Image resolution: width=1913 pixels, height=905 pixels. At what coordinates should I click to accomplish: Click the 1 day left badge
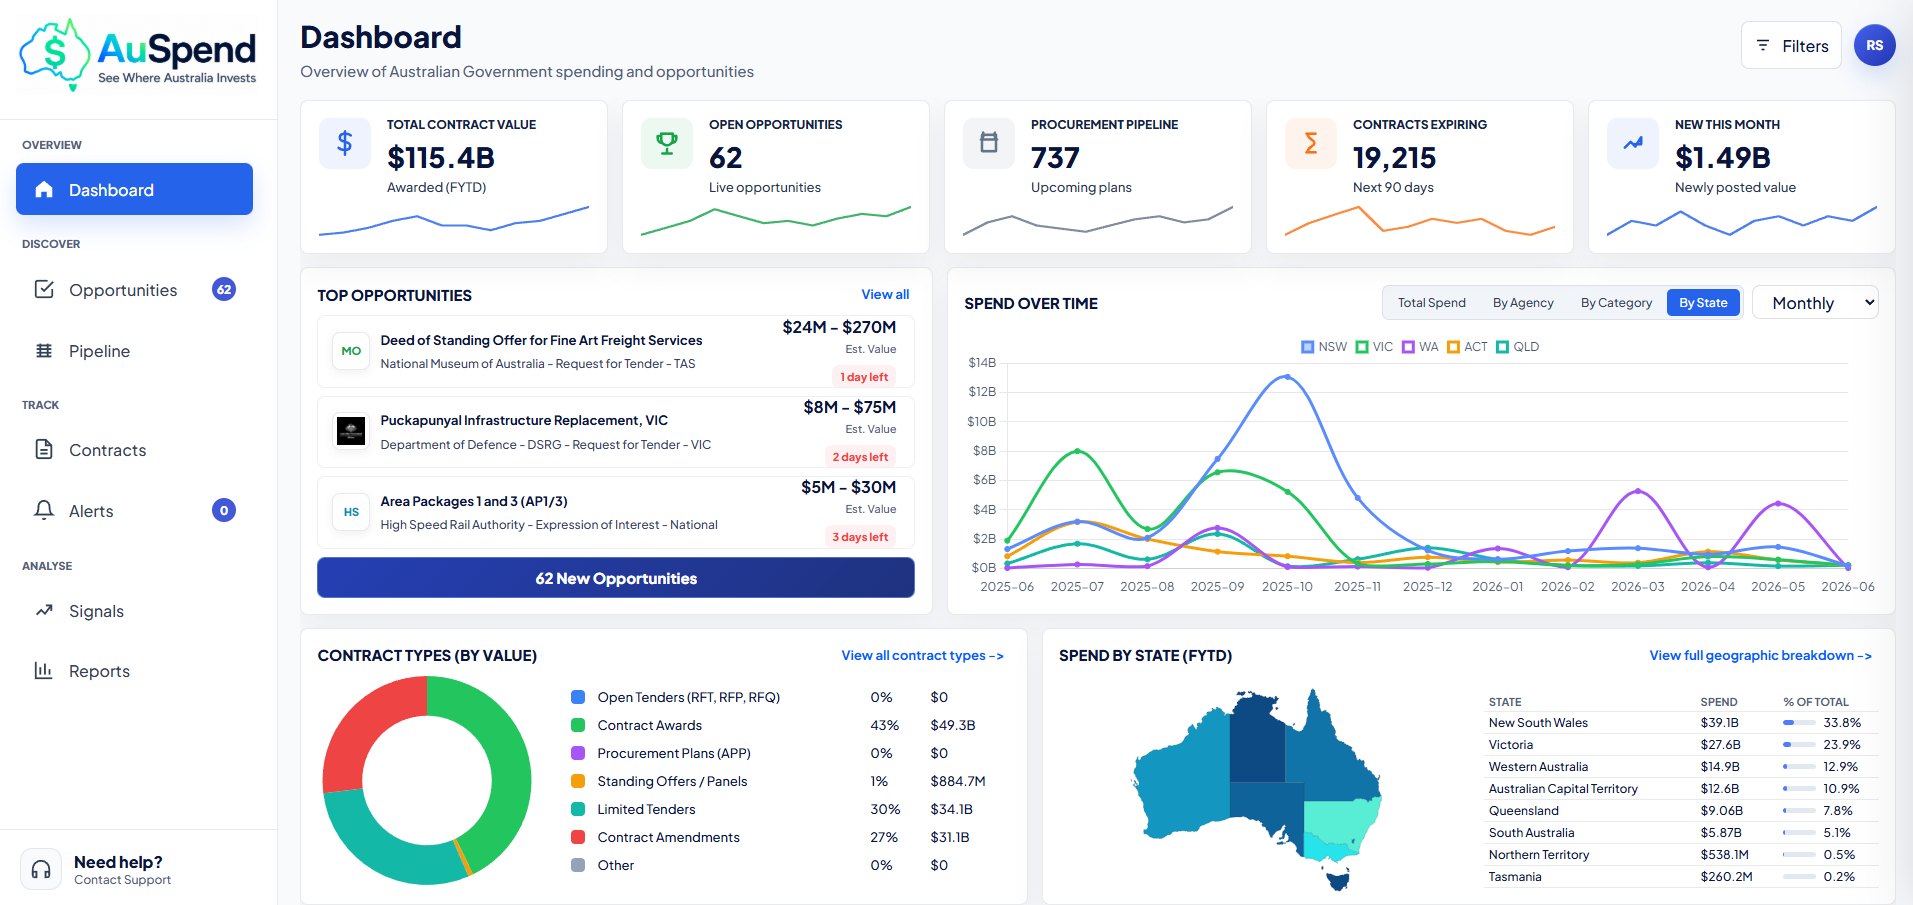tap(863, 377)
